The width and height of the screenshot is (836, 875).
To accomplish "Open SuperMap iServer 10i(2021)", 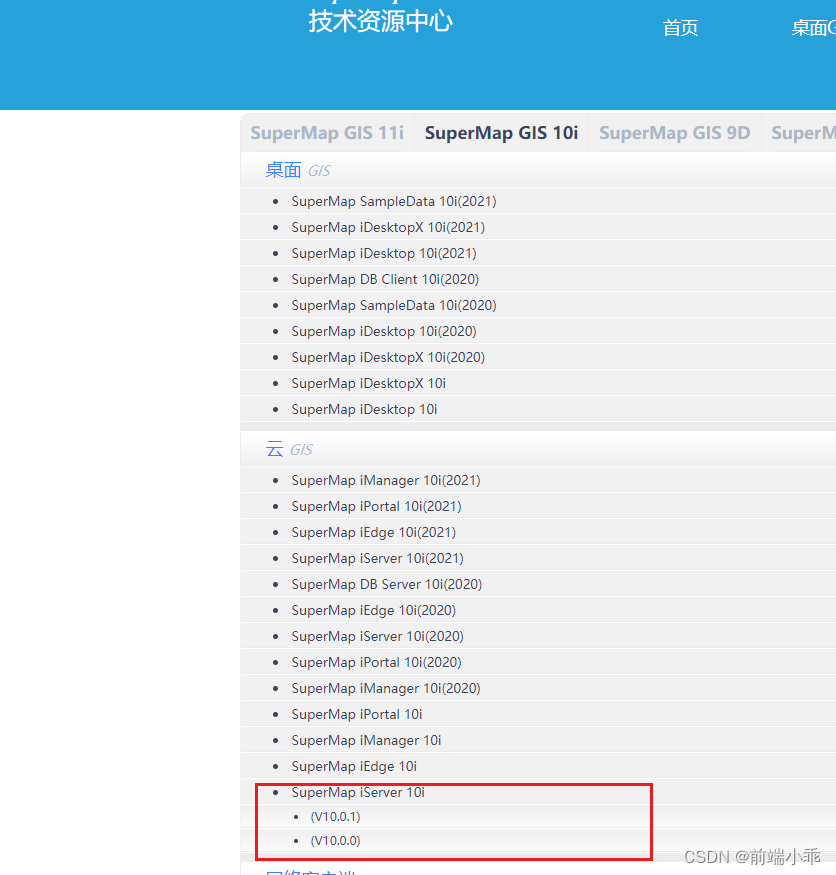I will (377, 558).
